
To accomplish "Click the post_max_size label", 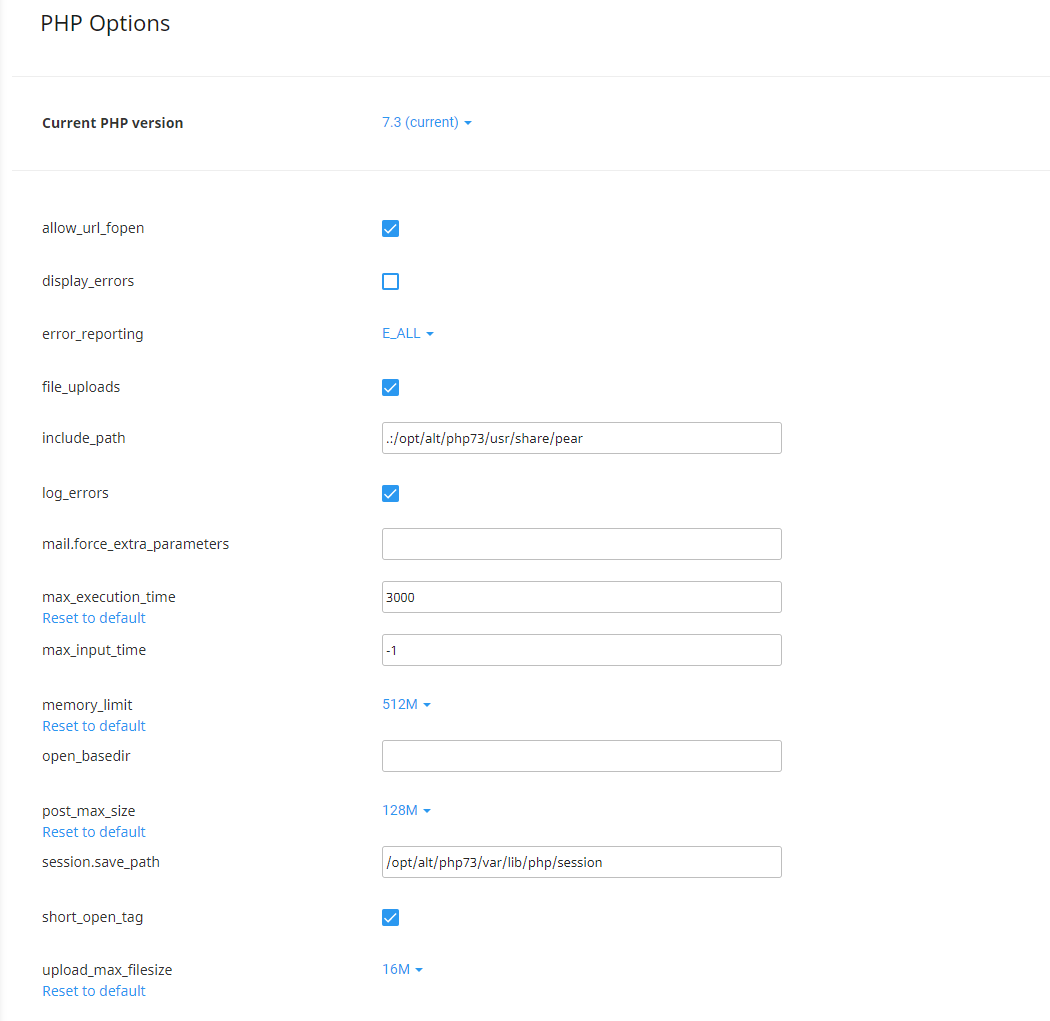I will 88,811.
